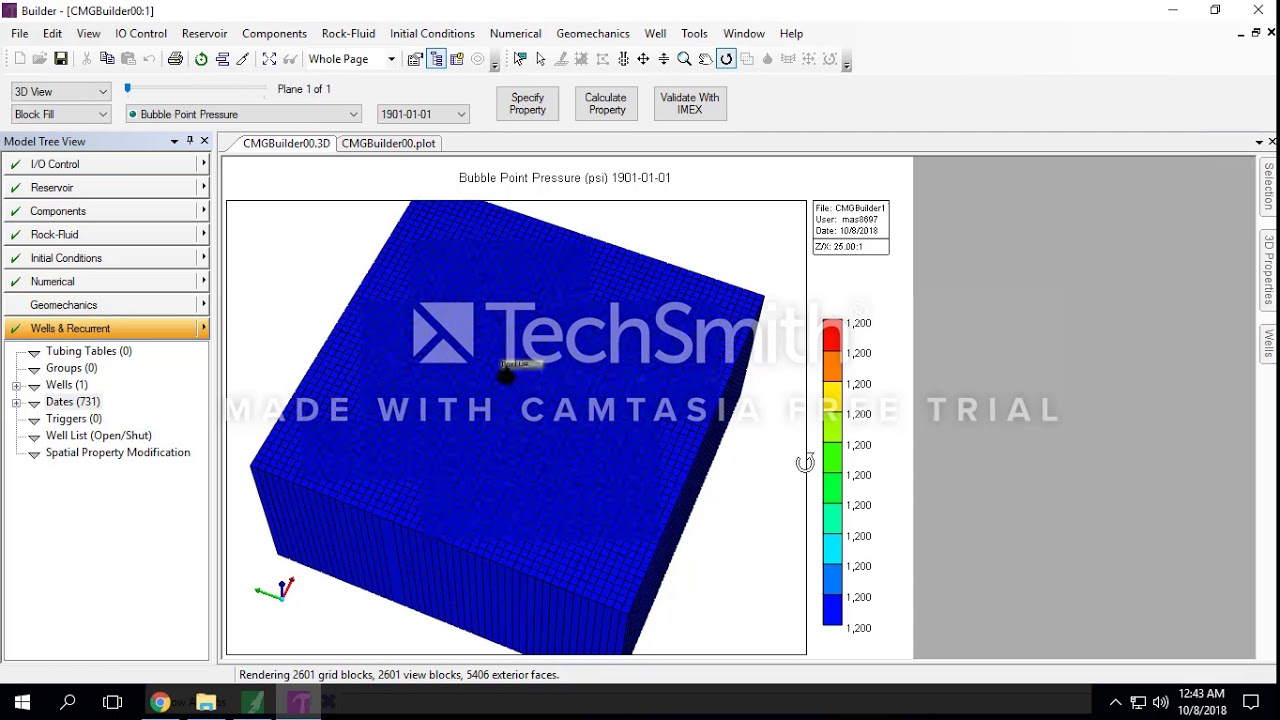Open the Rock-Fluid menu
The width and height of the screenshot is (1280, 720).
[x=348, y=33]
